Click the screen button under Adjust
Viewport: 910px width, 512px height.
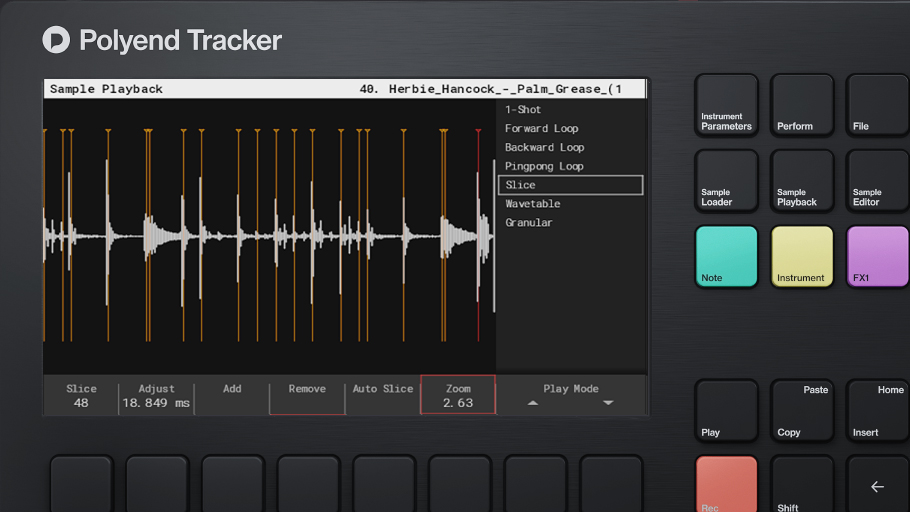point(157,484)
